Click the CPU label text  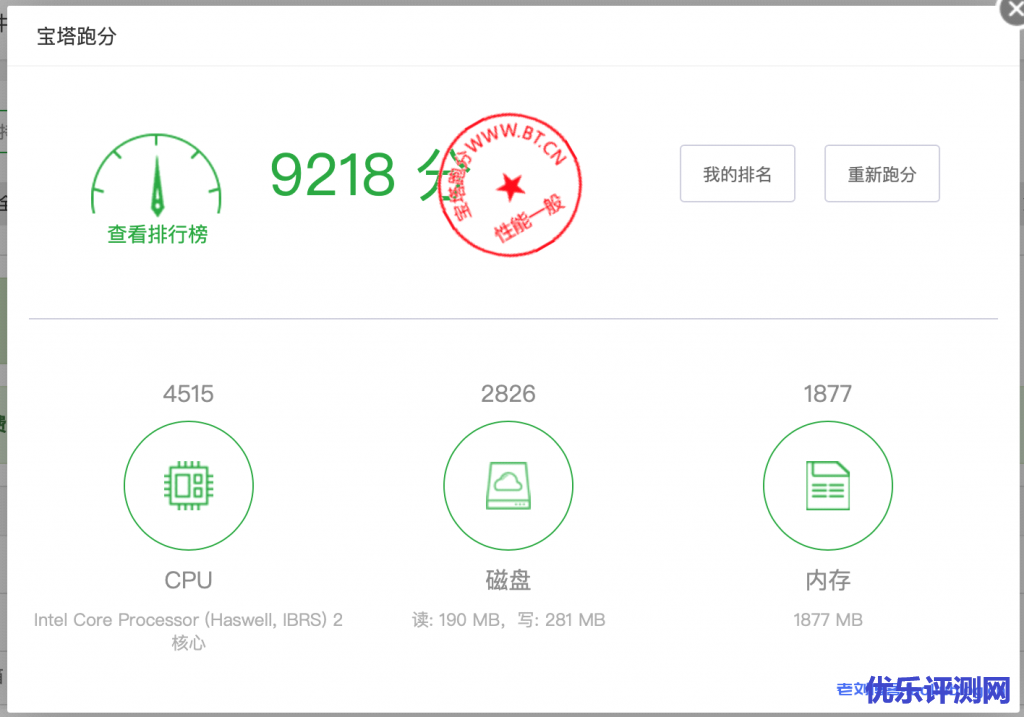[188, 580]
